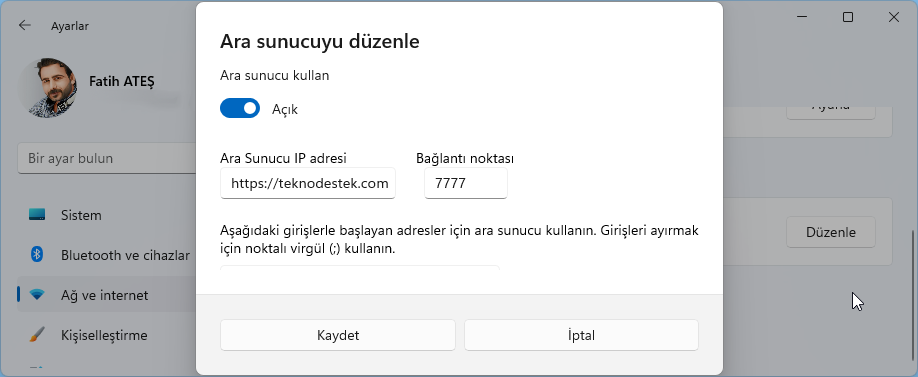Save proxy settings with Kaydet

pyautogui.click(x=338, y=335)
